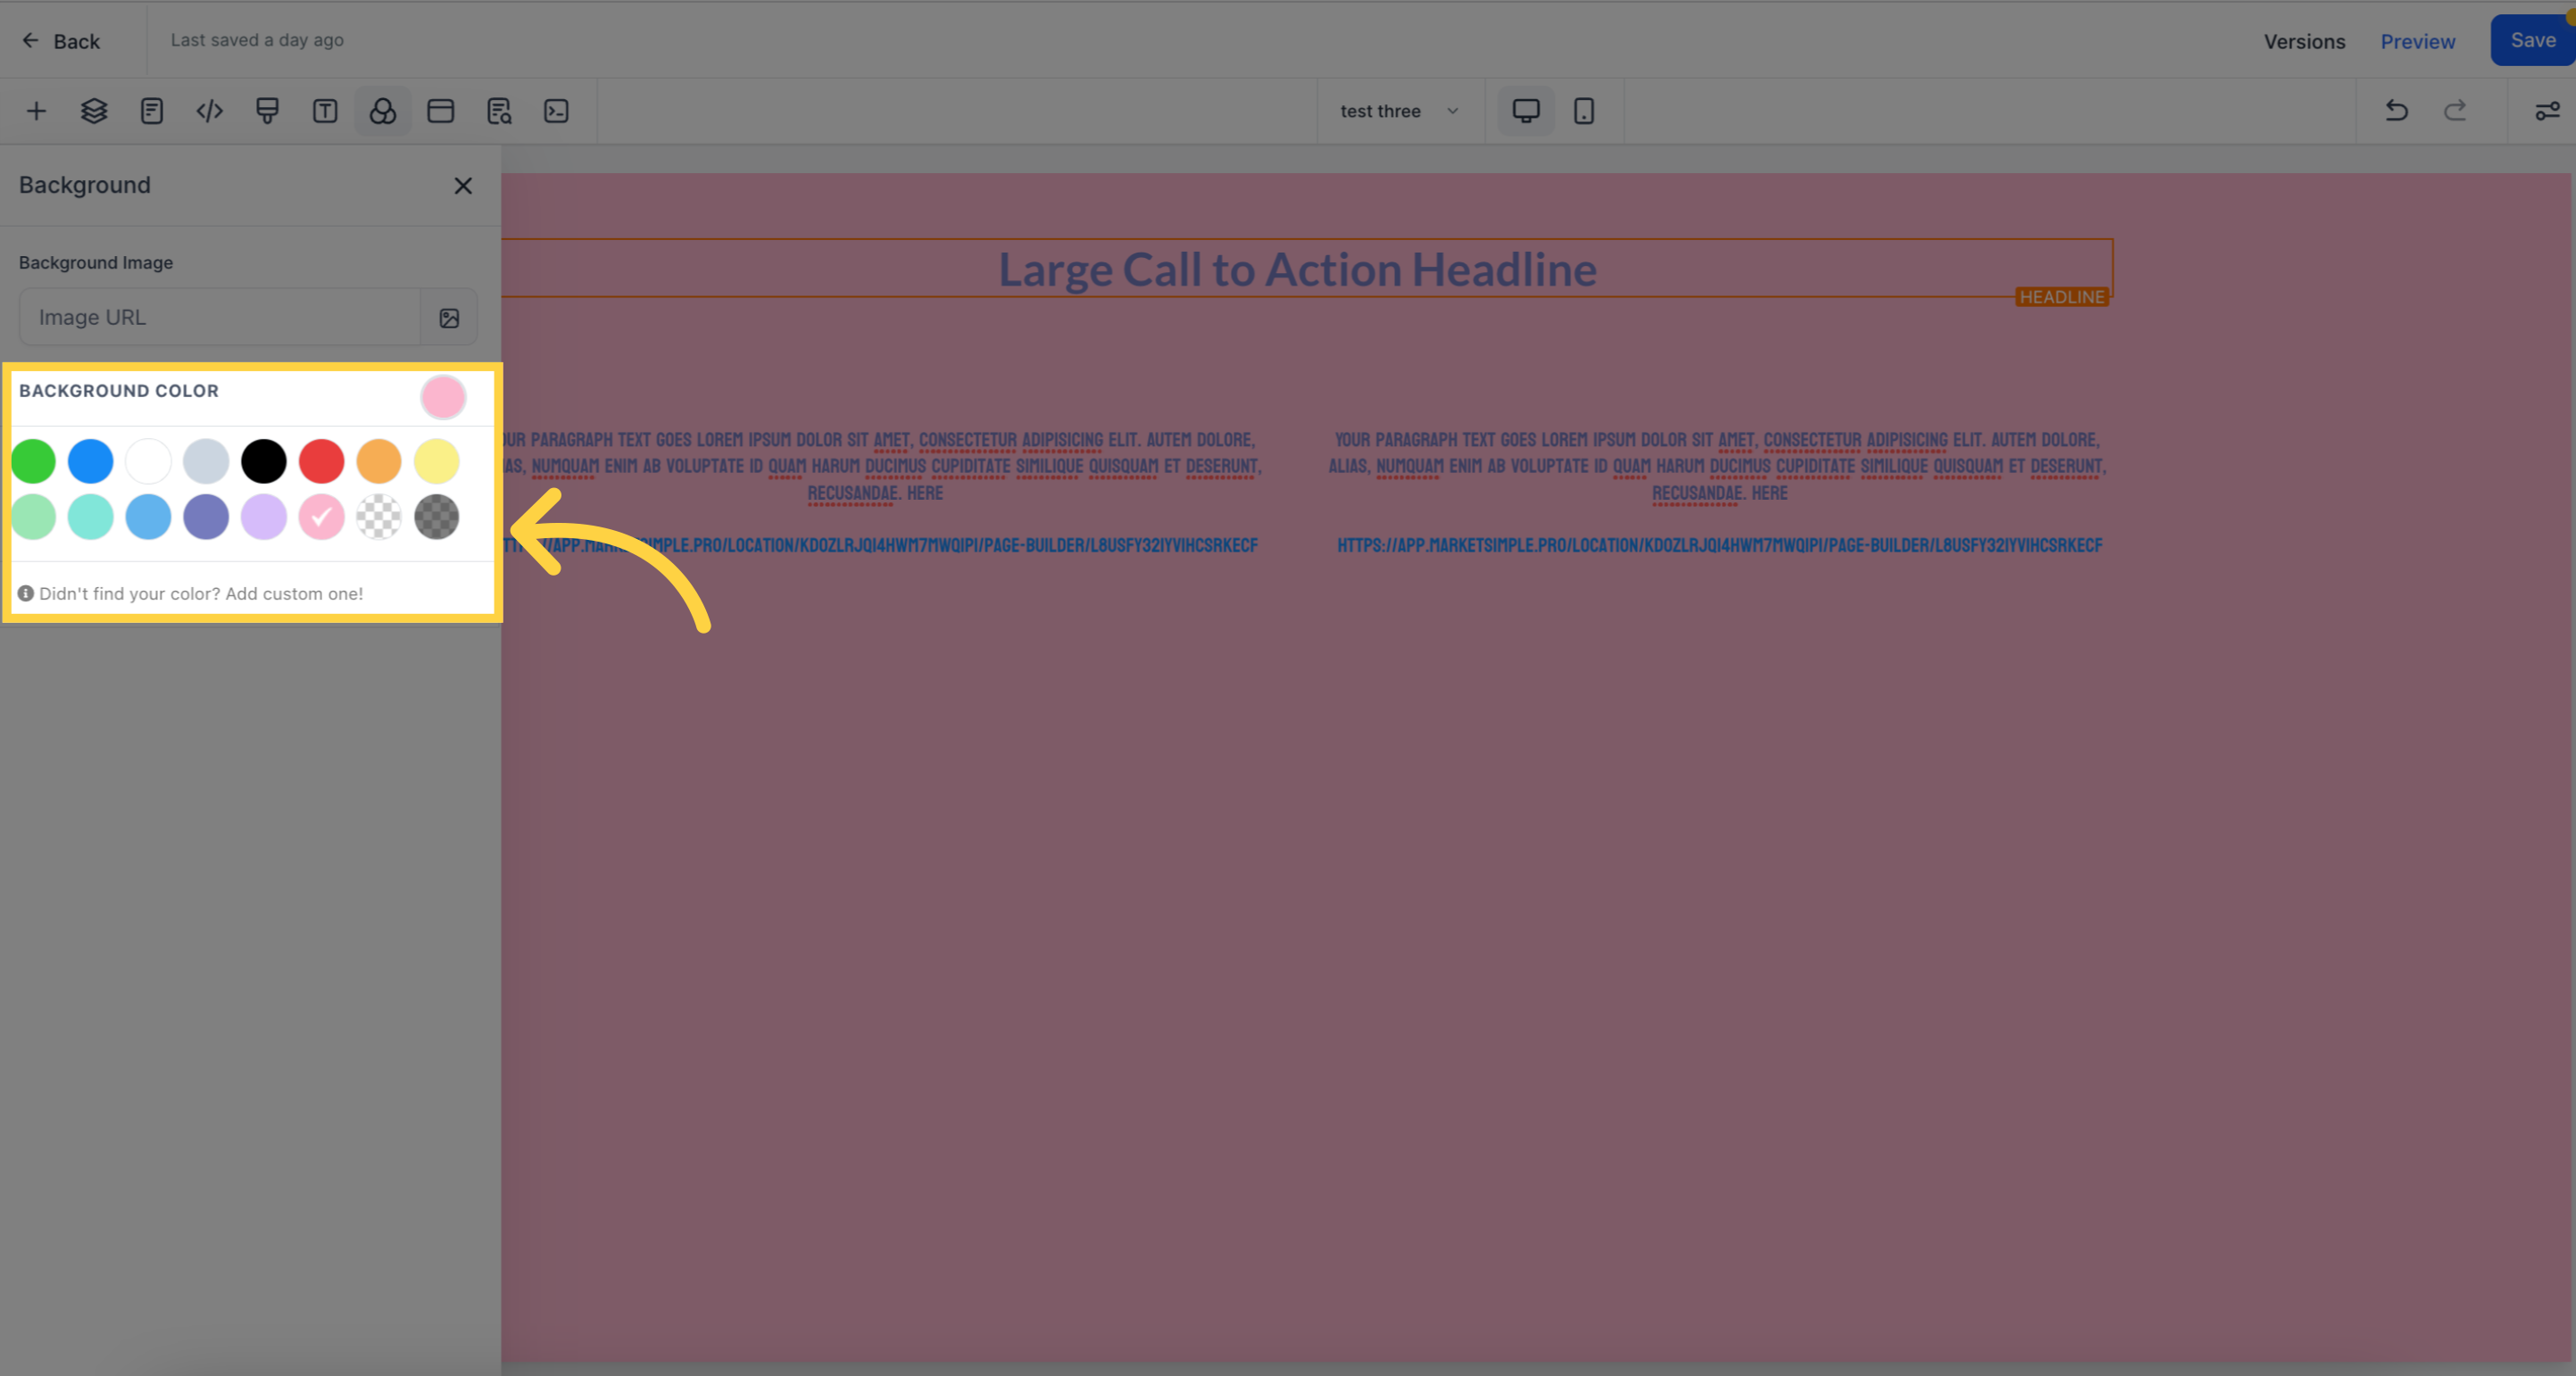Switch to desktop view
The image size is (2576, 1376).
(1525, 111)
